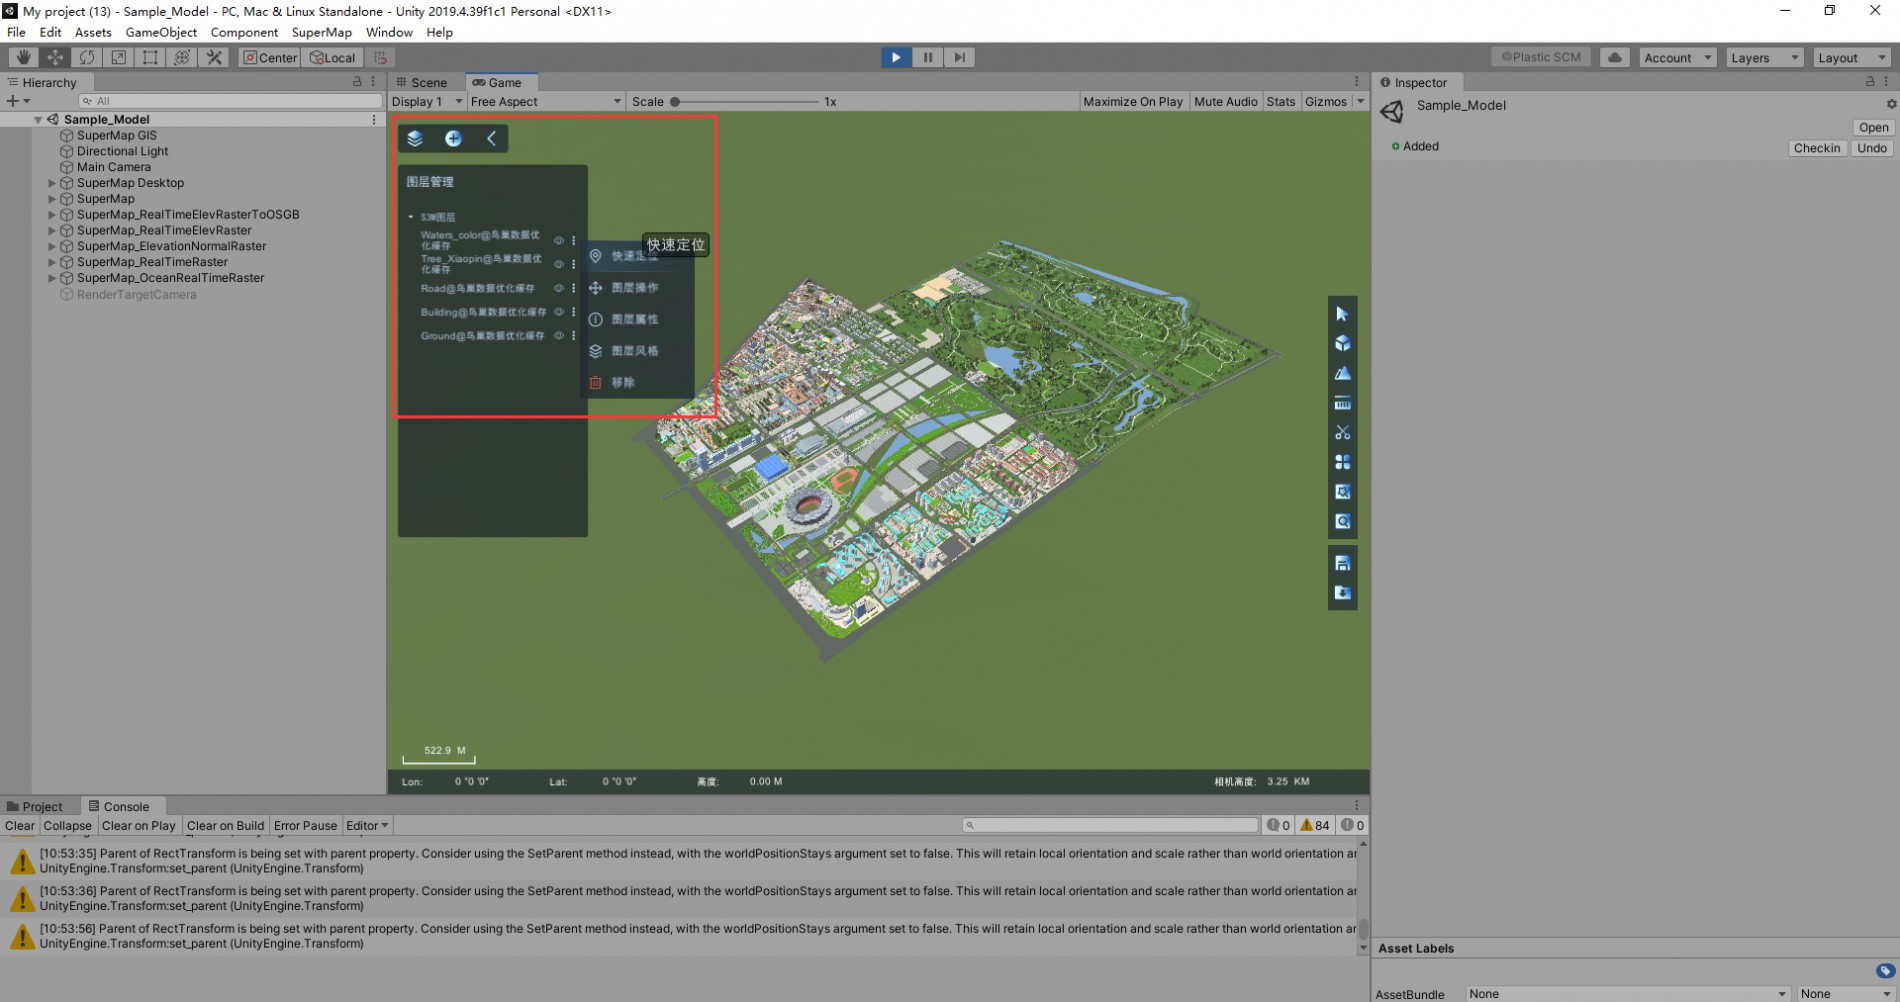Focus the Hierarchy search field
This screenshot has width=1900, height=1002.
230,101
